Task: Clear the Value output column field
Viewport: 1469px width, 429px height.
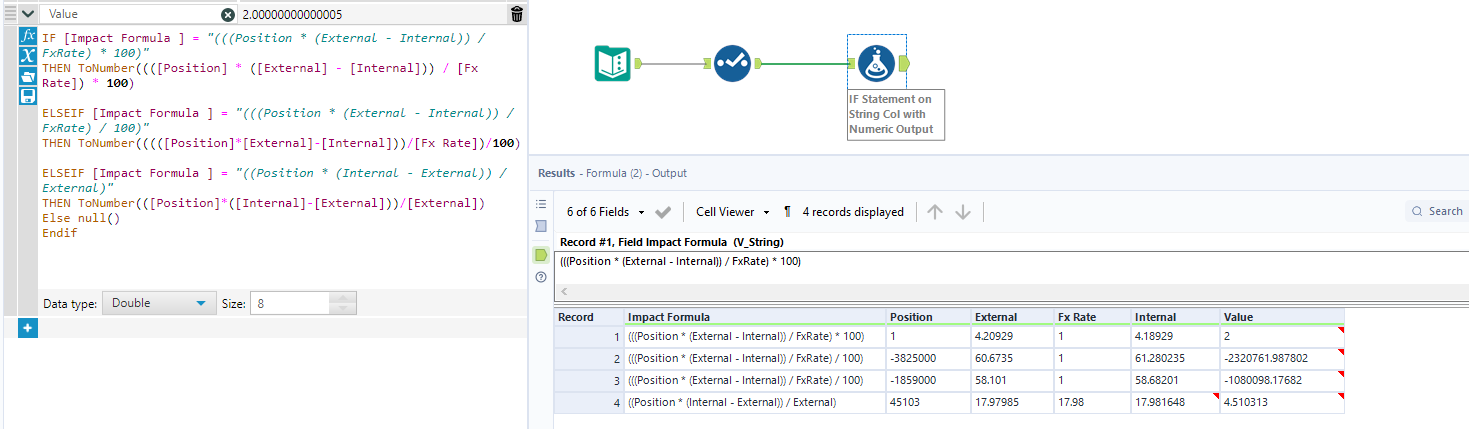Action: click(x=228, y=14)
